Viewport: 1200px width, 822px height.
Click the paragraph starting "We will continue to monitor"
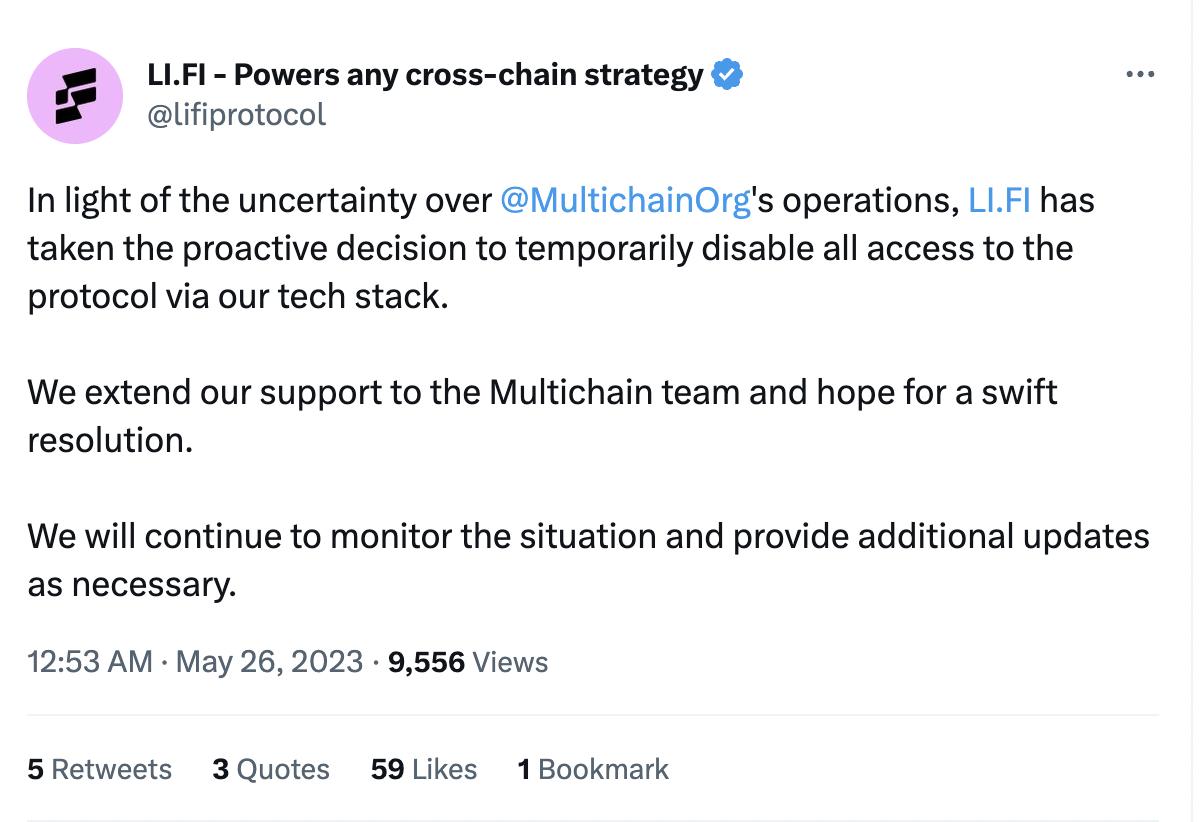pos(588,536)
